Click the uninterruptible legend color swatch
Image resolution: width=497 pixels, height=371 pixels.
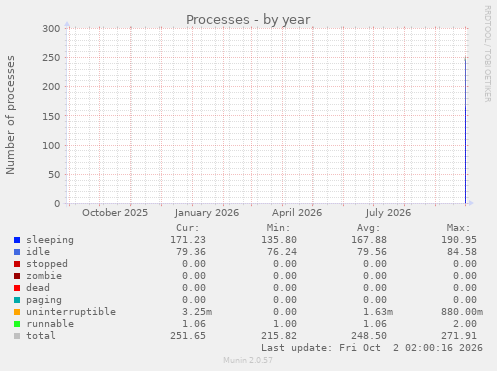point(17,312)
